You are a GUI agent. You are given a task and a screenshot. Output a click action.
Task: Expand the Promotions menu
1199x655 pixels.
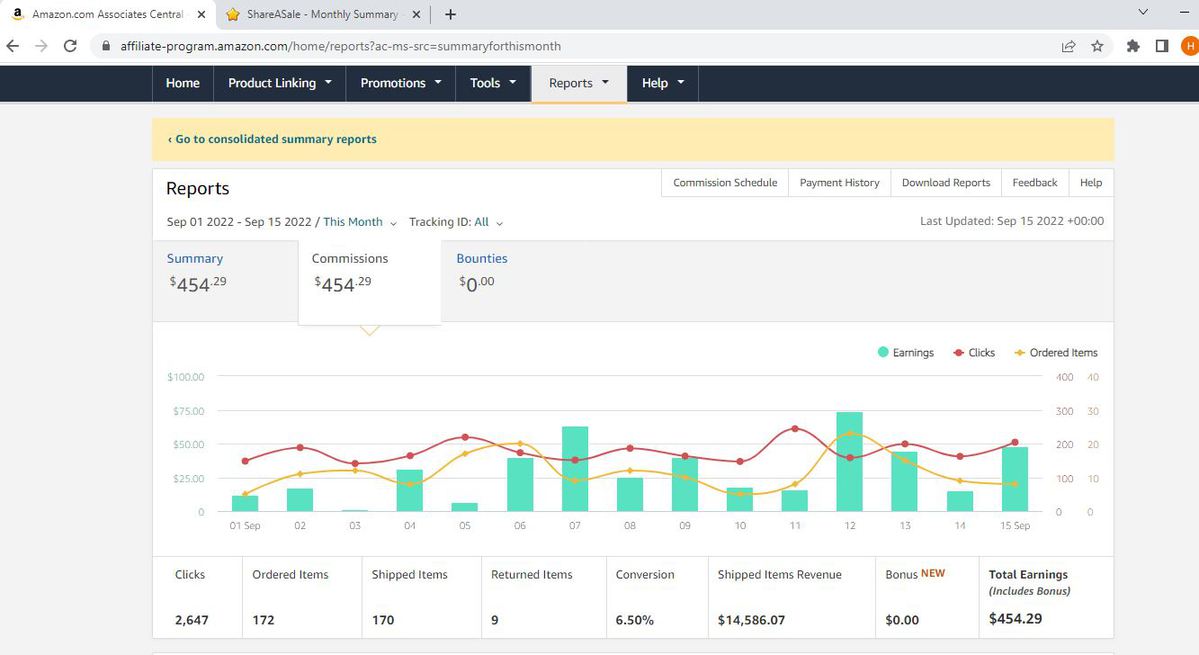(401, 83)
